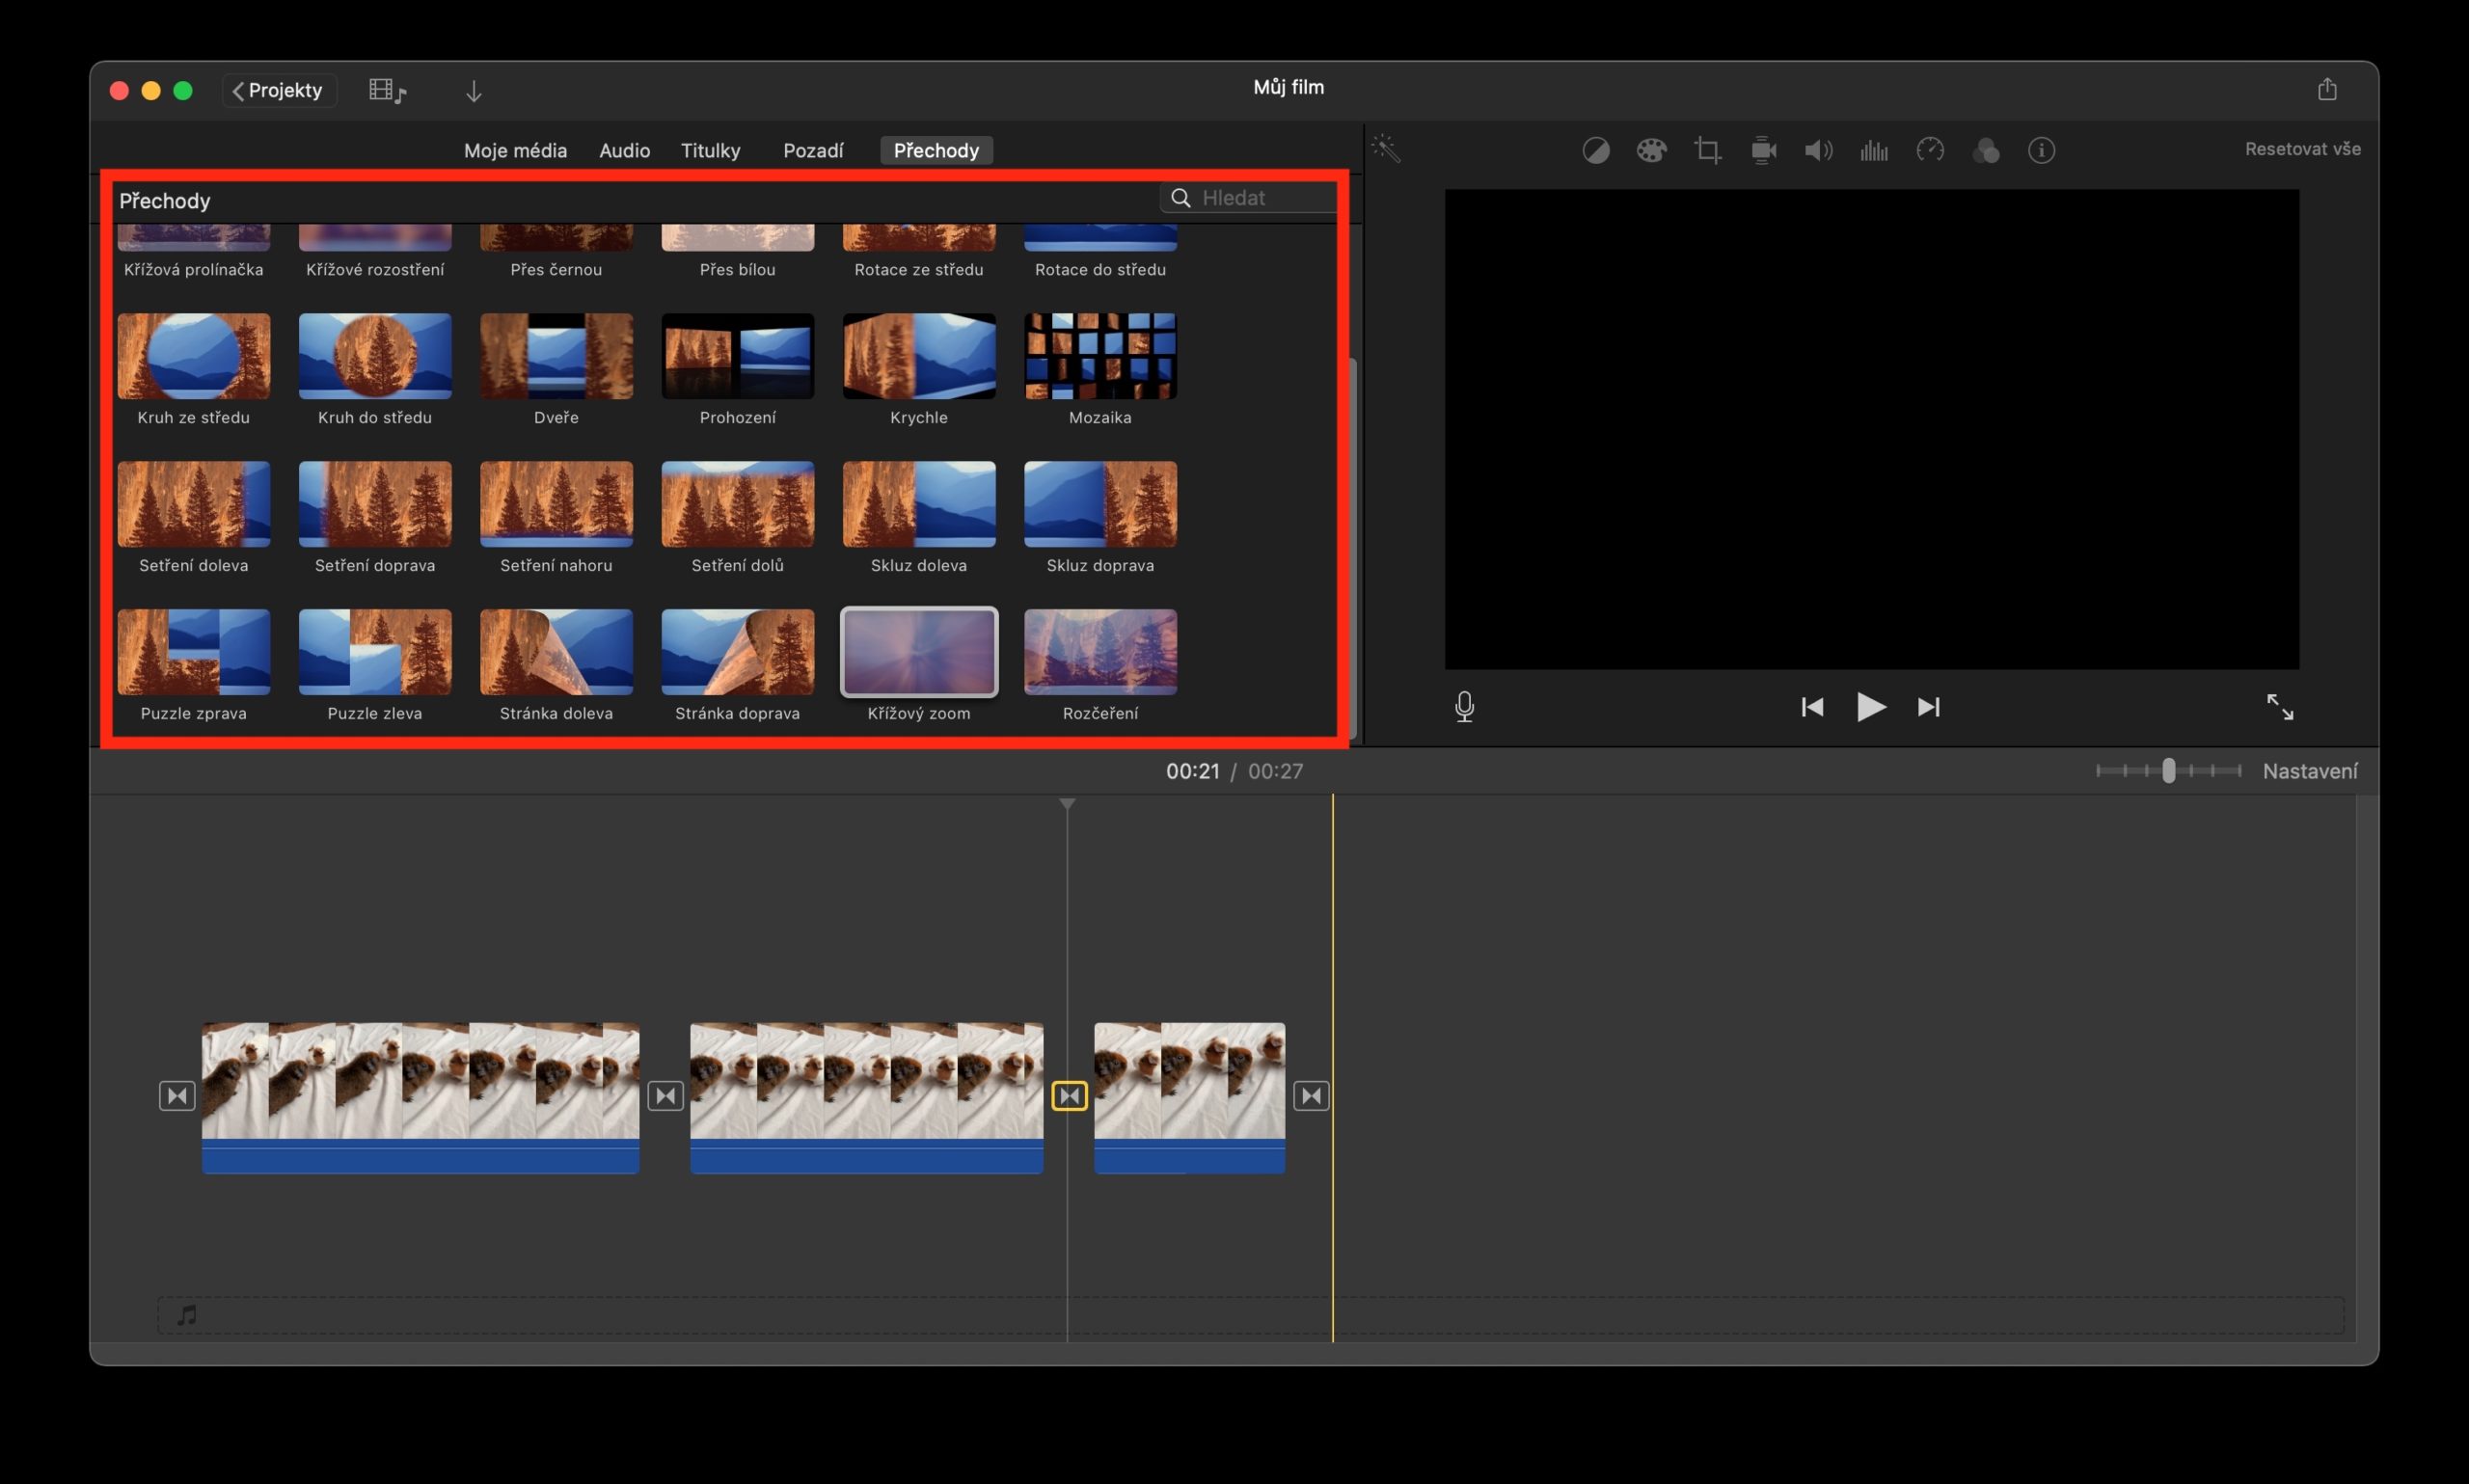The height and width of the screenshot is (1484, 2469).
Task: Open the clip filter effects icon
Action: coord(1986,150)
